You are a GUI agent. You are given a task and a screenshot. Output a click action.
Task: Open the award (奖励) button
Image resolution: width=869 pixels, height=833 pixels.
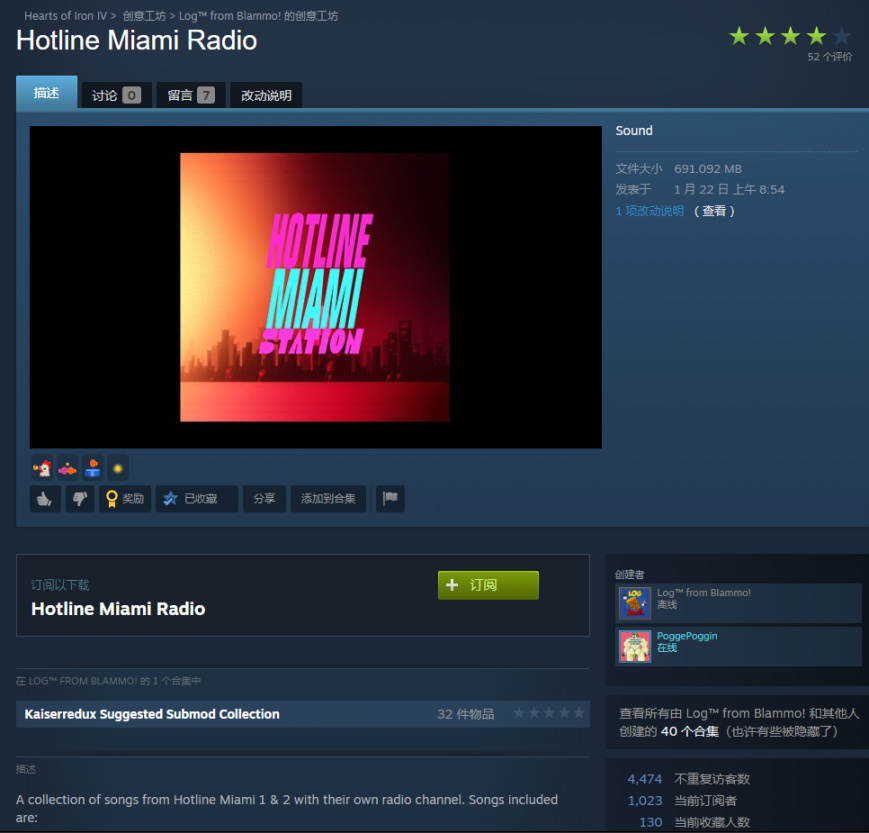tap(125, 499)
